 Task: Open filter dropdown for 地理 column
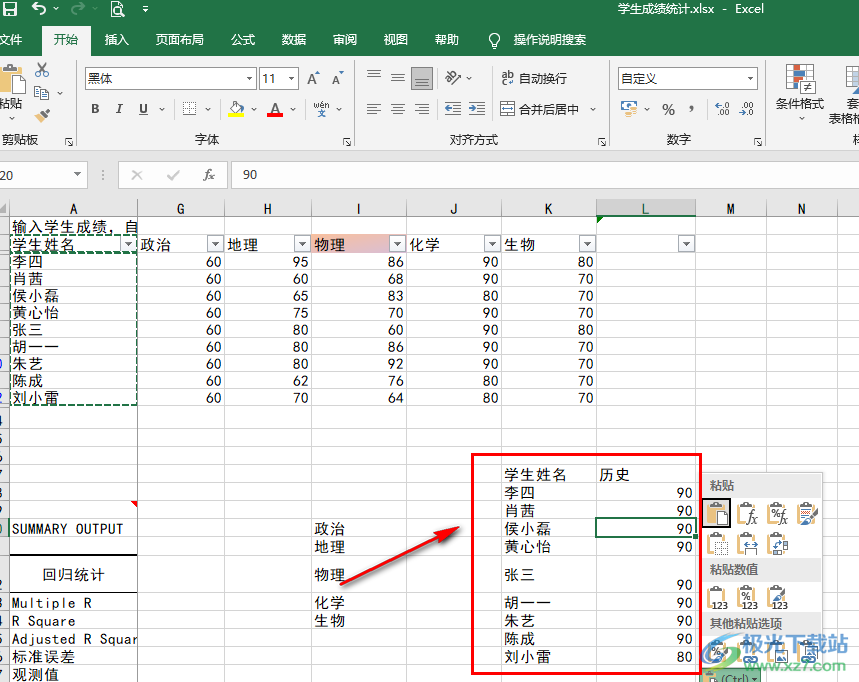(302, 244)
